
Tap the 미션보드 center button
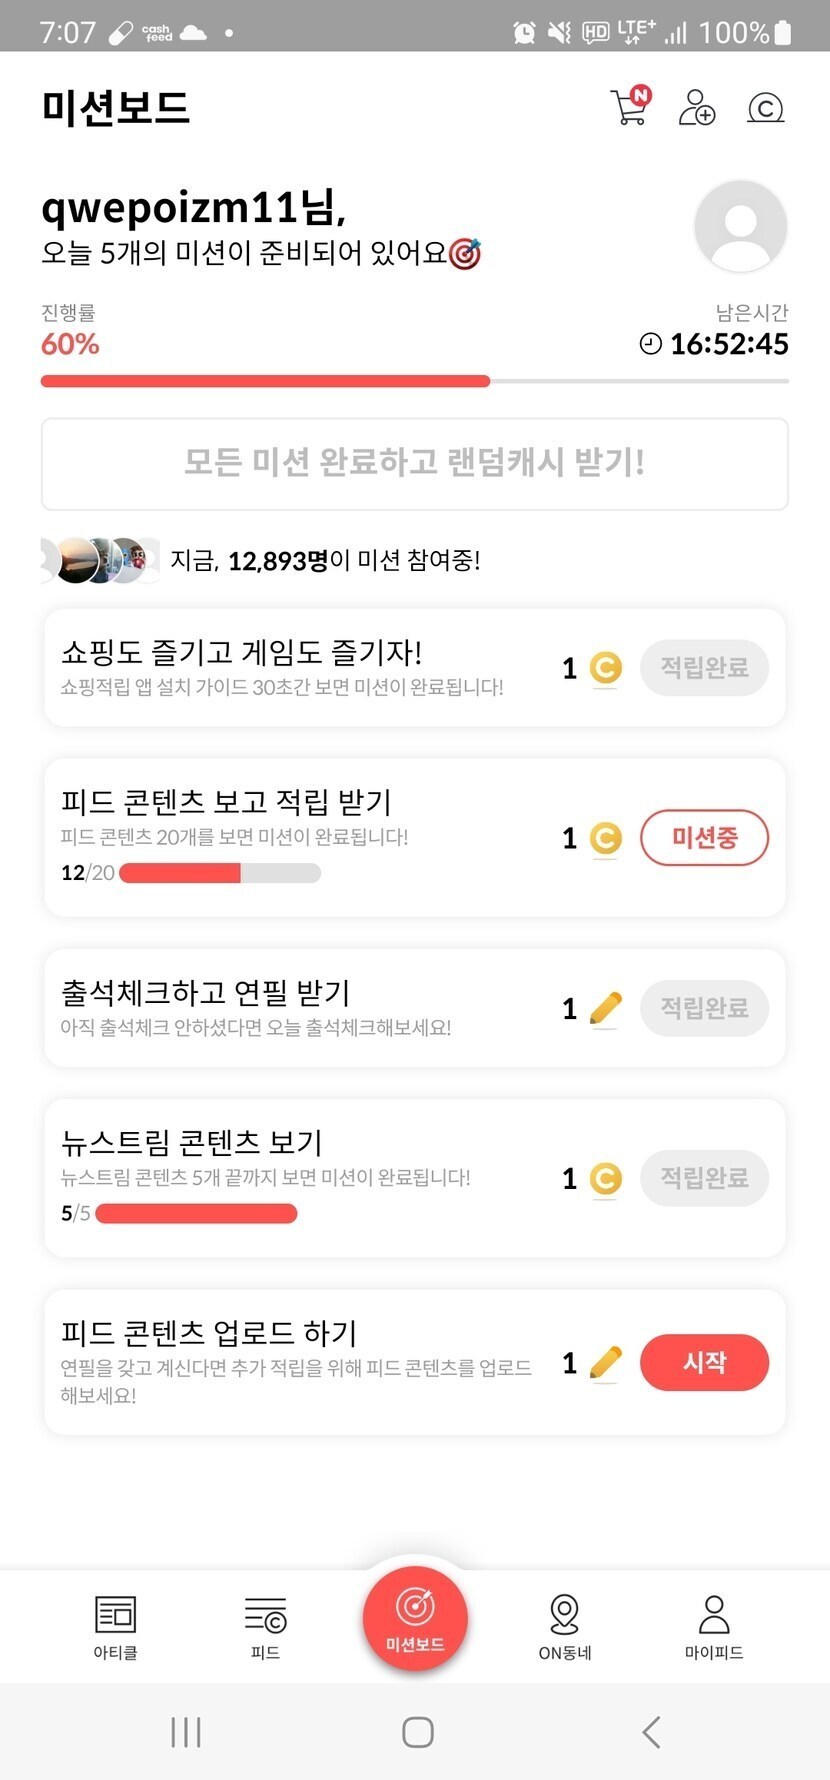pyautogui.click(x=415, y=1618)
